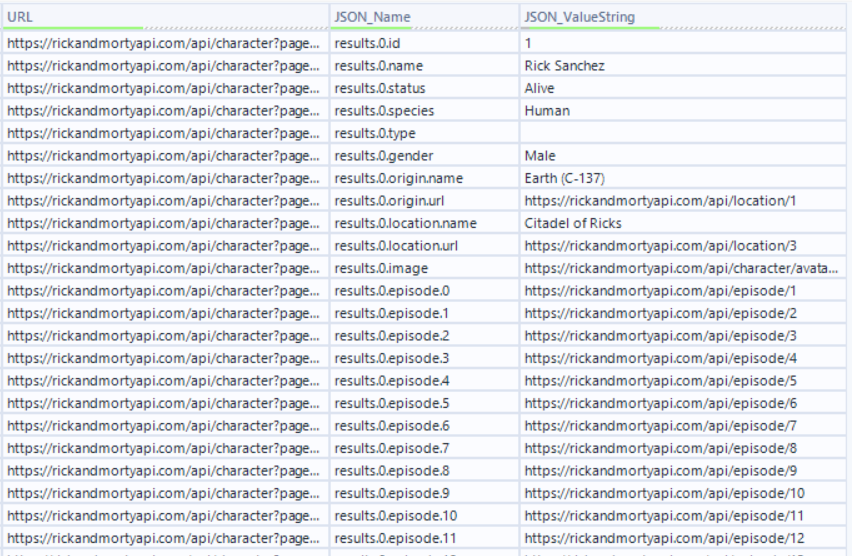Select the URL cell in results.0.id row
This screenshot has height=556, width=852.
click(x=165, y=43)
